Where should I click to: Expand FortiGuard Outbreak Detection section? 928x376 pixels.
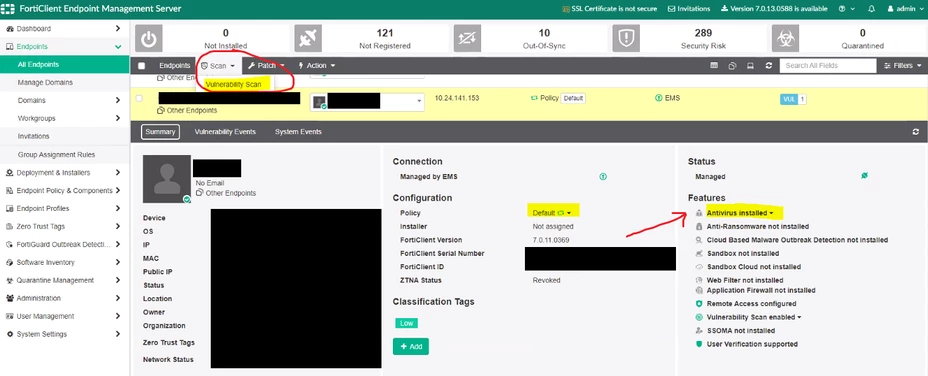click(64, 244)
